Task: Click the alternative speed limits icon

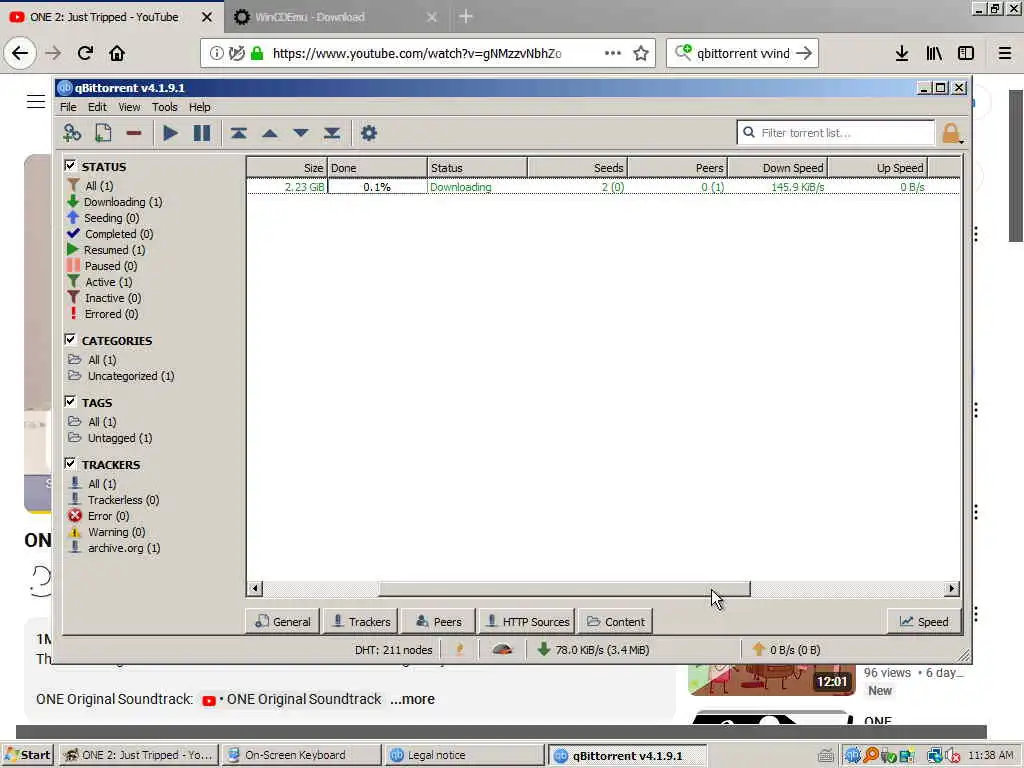Action: 502,649
